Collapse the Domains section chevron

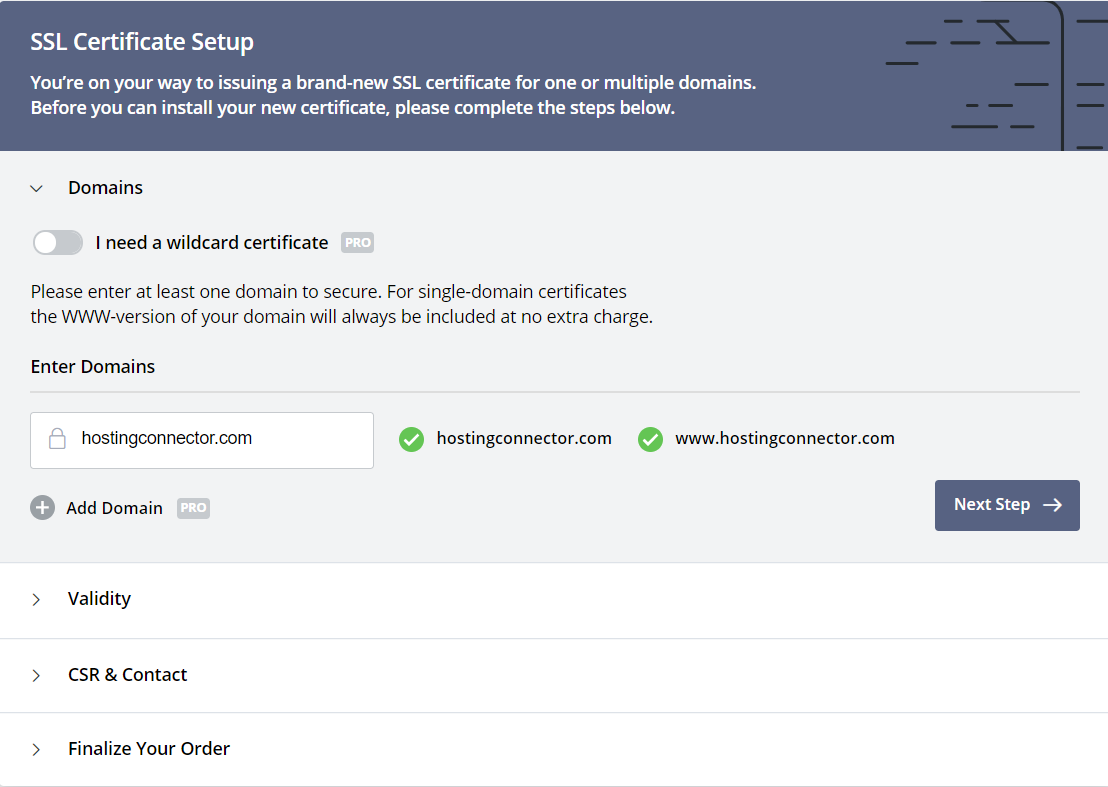[x=37, y=189]
